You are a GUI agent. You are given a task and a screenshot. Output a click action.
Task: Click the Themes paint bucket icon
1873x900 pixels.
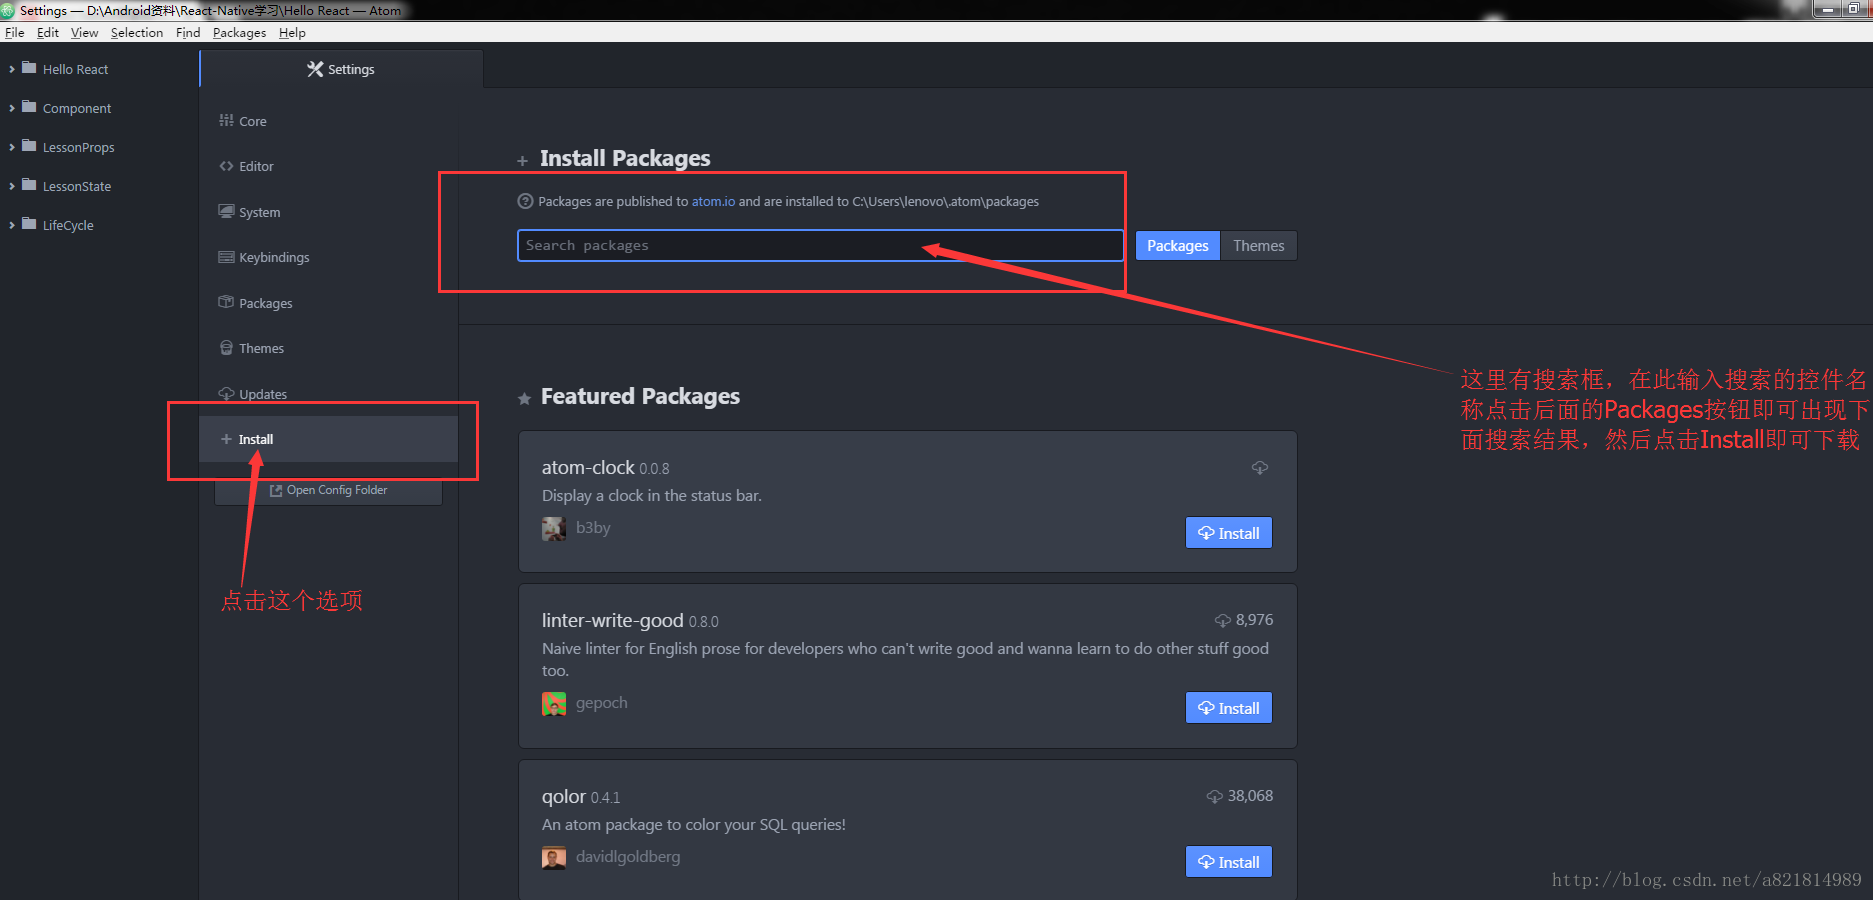pyautogui.click(x=226, y=348)
